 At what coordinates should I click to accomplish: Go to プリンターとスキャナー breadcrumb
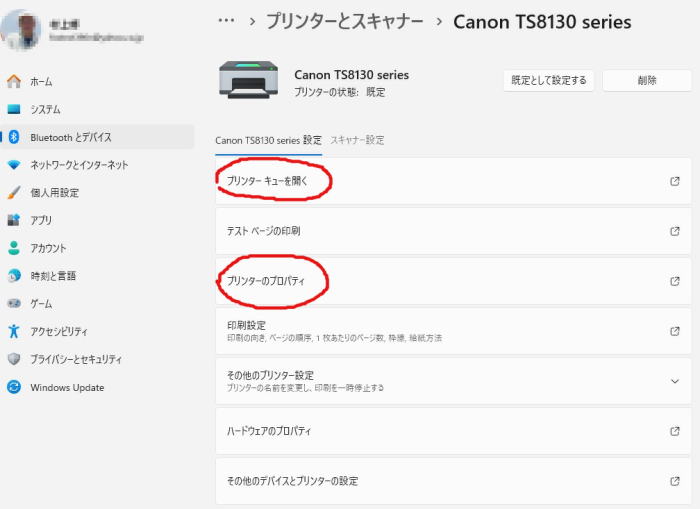[345, 21]
